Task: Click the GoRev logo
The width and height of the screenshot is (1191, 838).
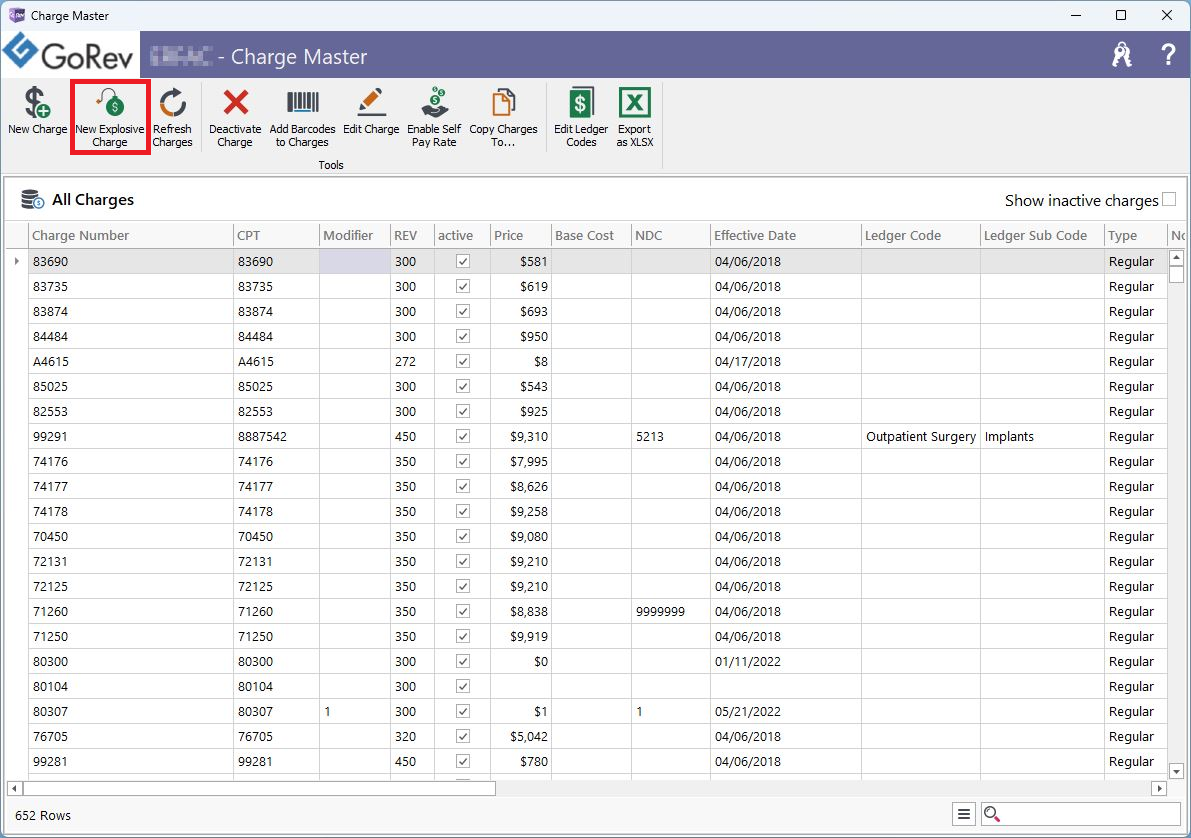Action: tap(69, 54)
